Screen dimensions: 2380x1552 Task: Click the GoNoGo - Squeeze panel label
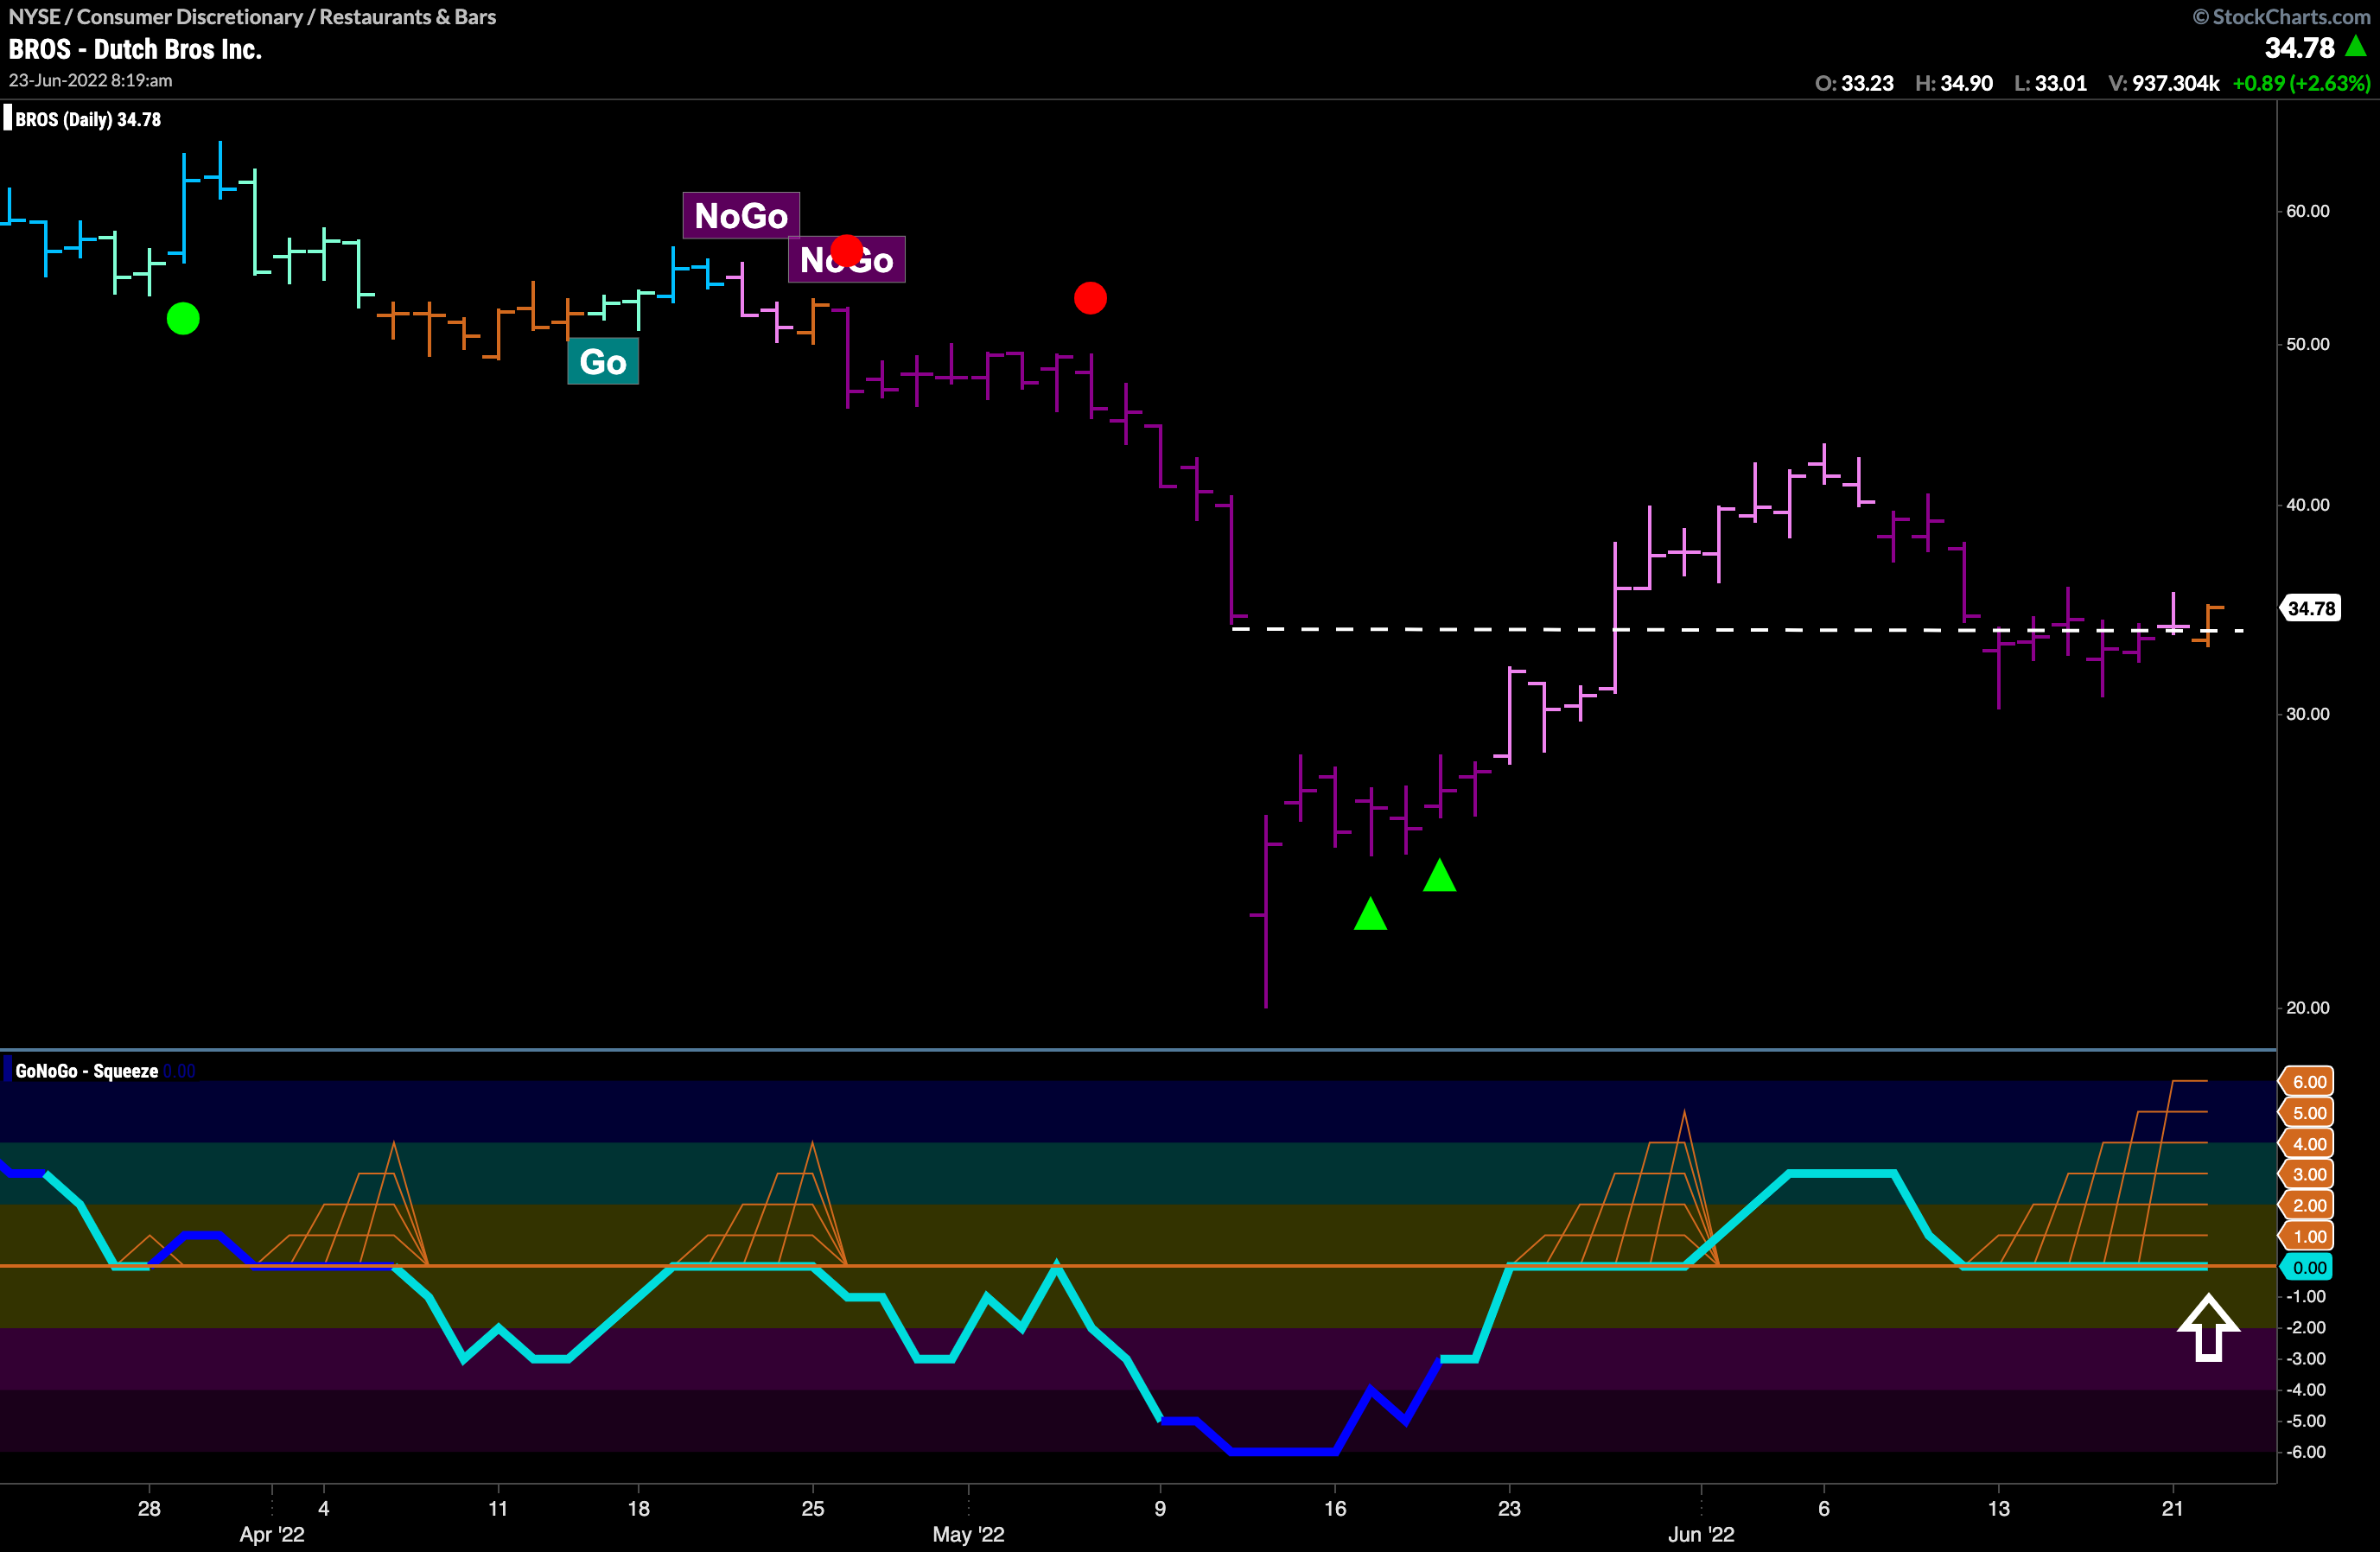(x=87, y=1071)
